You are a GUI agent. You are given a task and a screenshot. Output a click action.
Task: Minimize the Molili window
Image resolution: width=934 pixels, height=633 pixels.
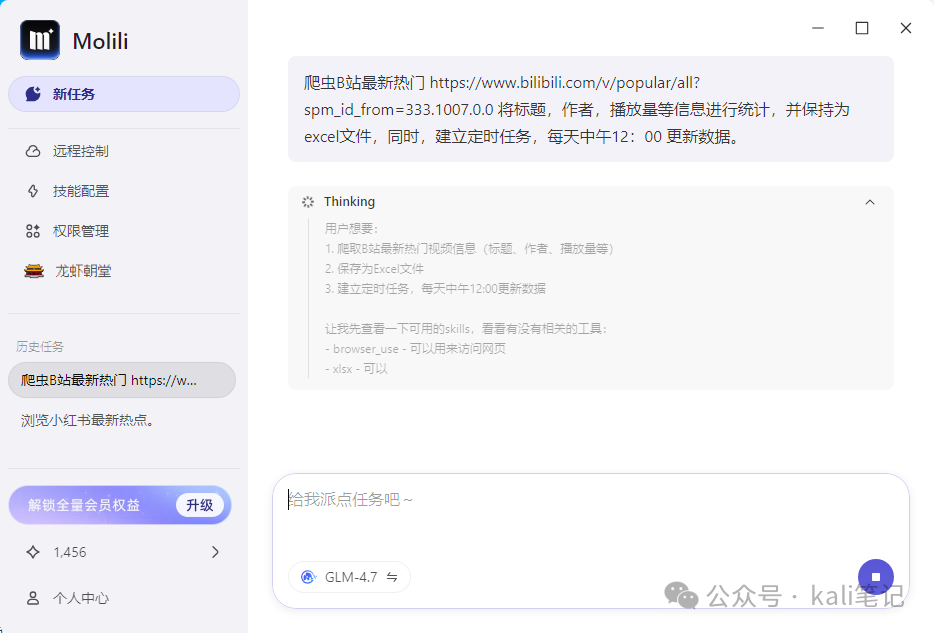coord(818,28)
